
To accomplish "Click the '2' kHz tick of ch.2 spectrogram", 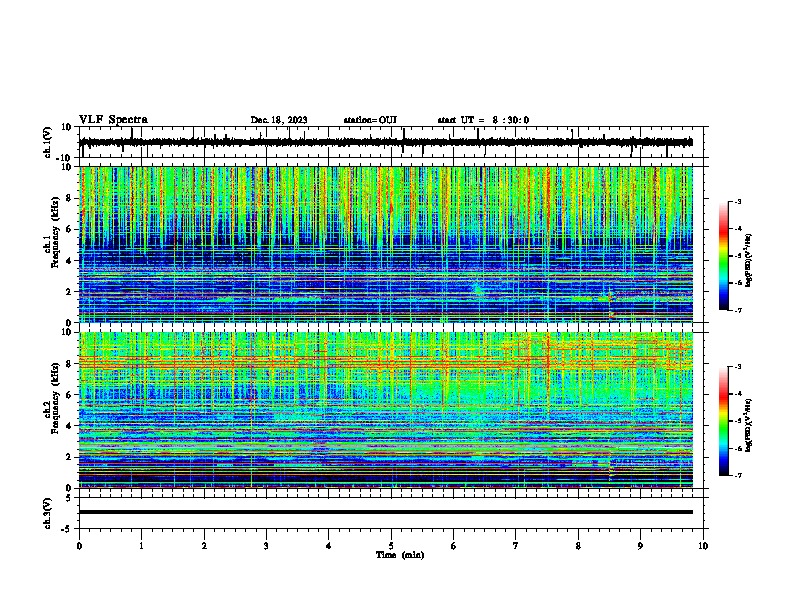I will pos(69,457).
